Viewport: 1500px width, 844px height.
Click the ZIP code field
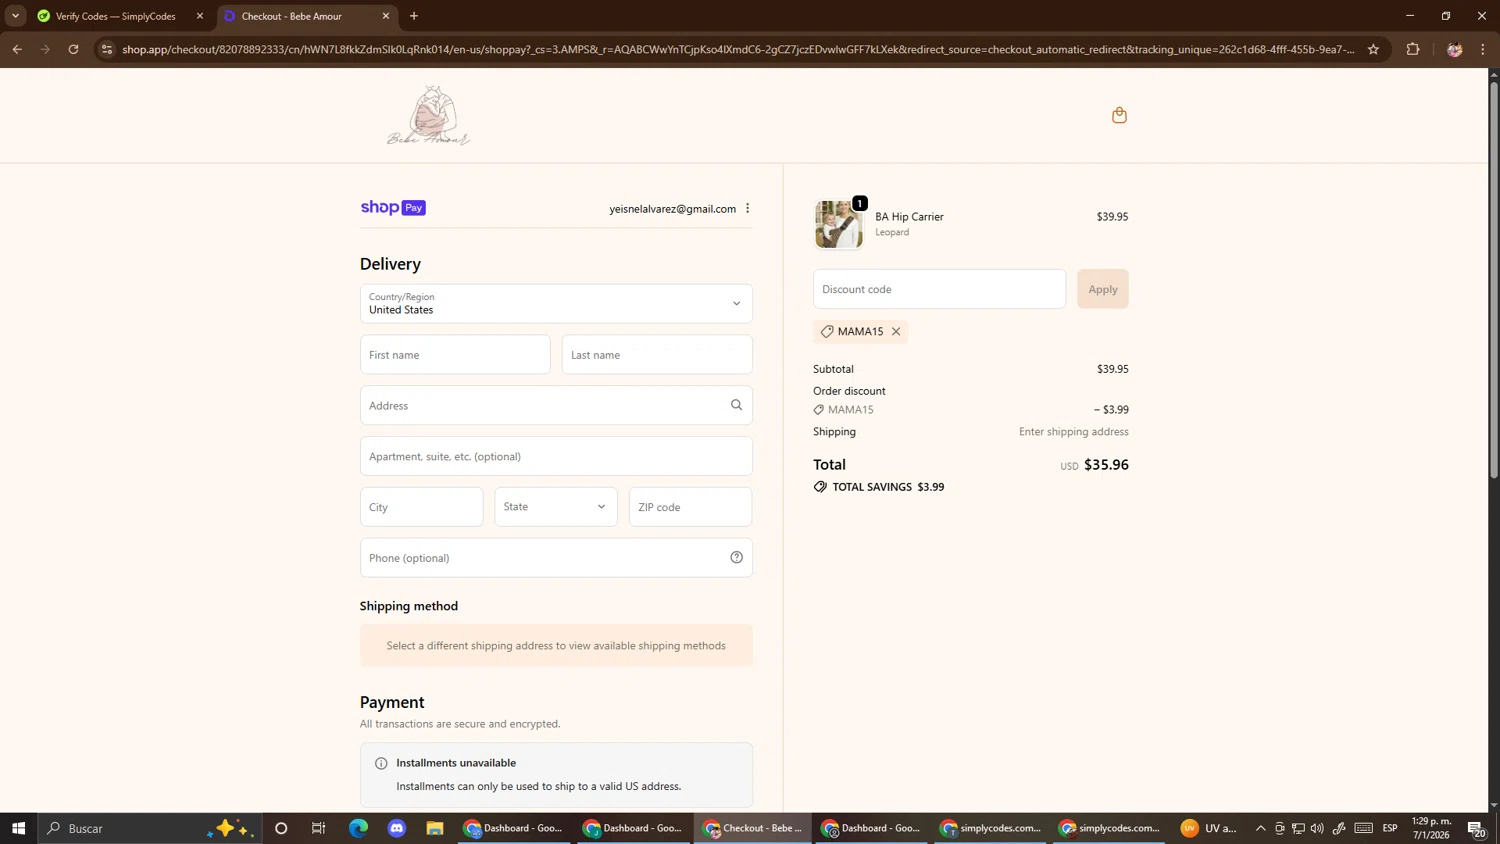coord(690,507)
